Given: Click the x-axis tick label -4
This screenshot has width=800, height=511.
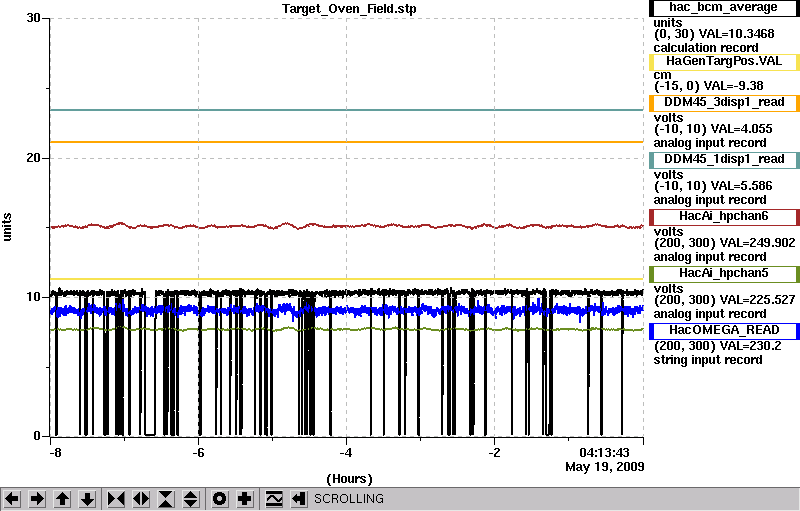Looking at the screenshot, I should tap(346, 453).
